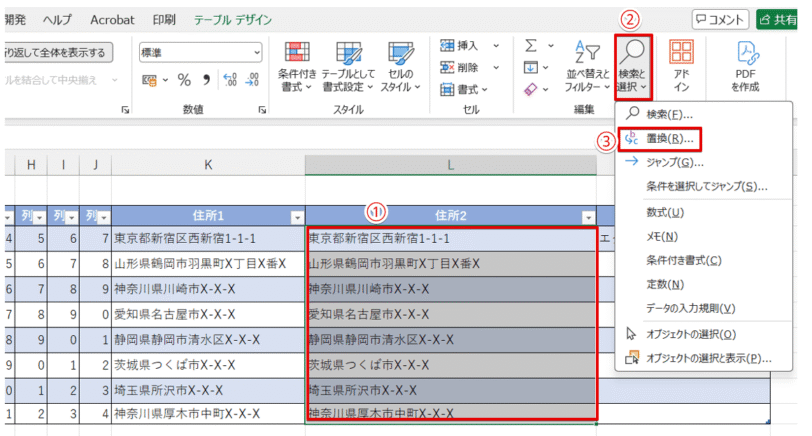Click the Clear eraser icon
Image resolution: width=812 pixels, height=436 pixels.
(531, 90)
